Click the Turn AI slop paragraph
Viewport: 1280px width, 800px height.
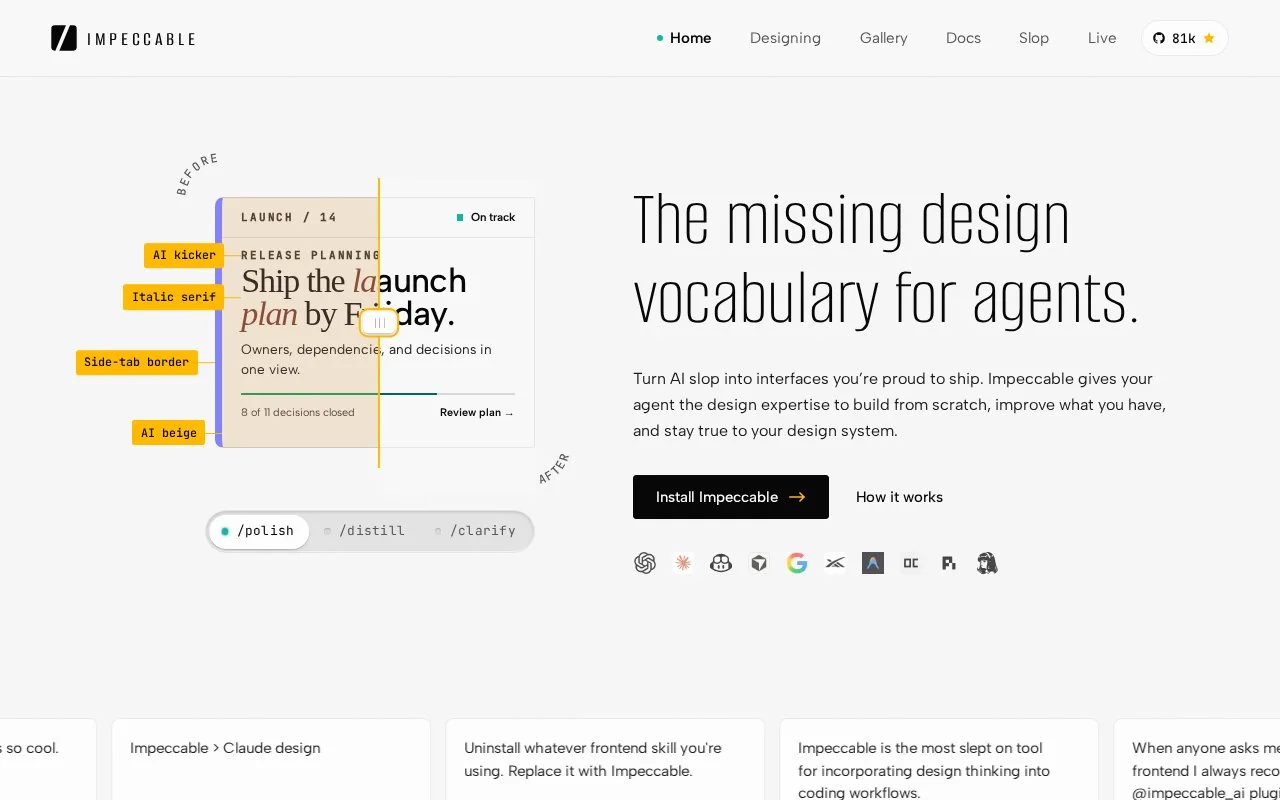(x=899, y=405)
